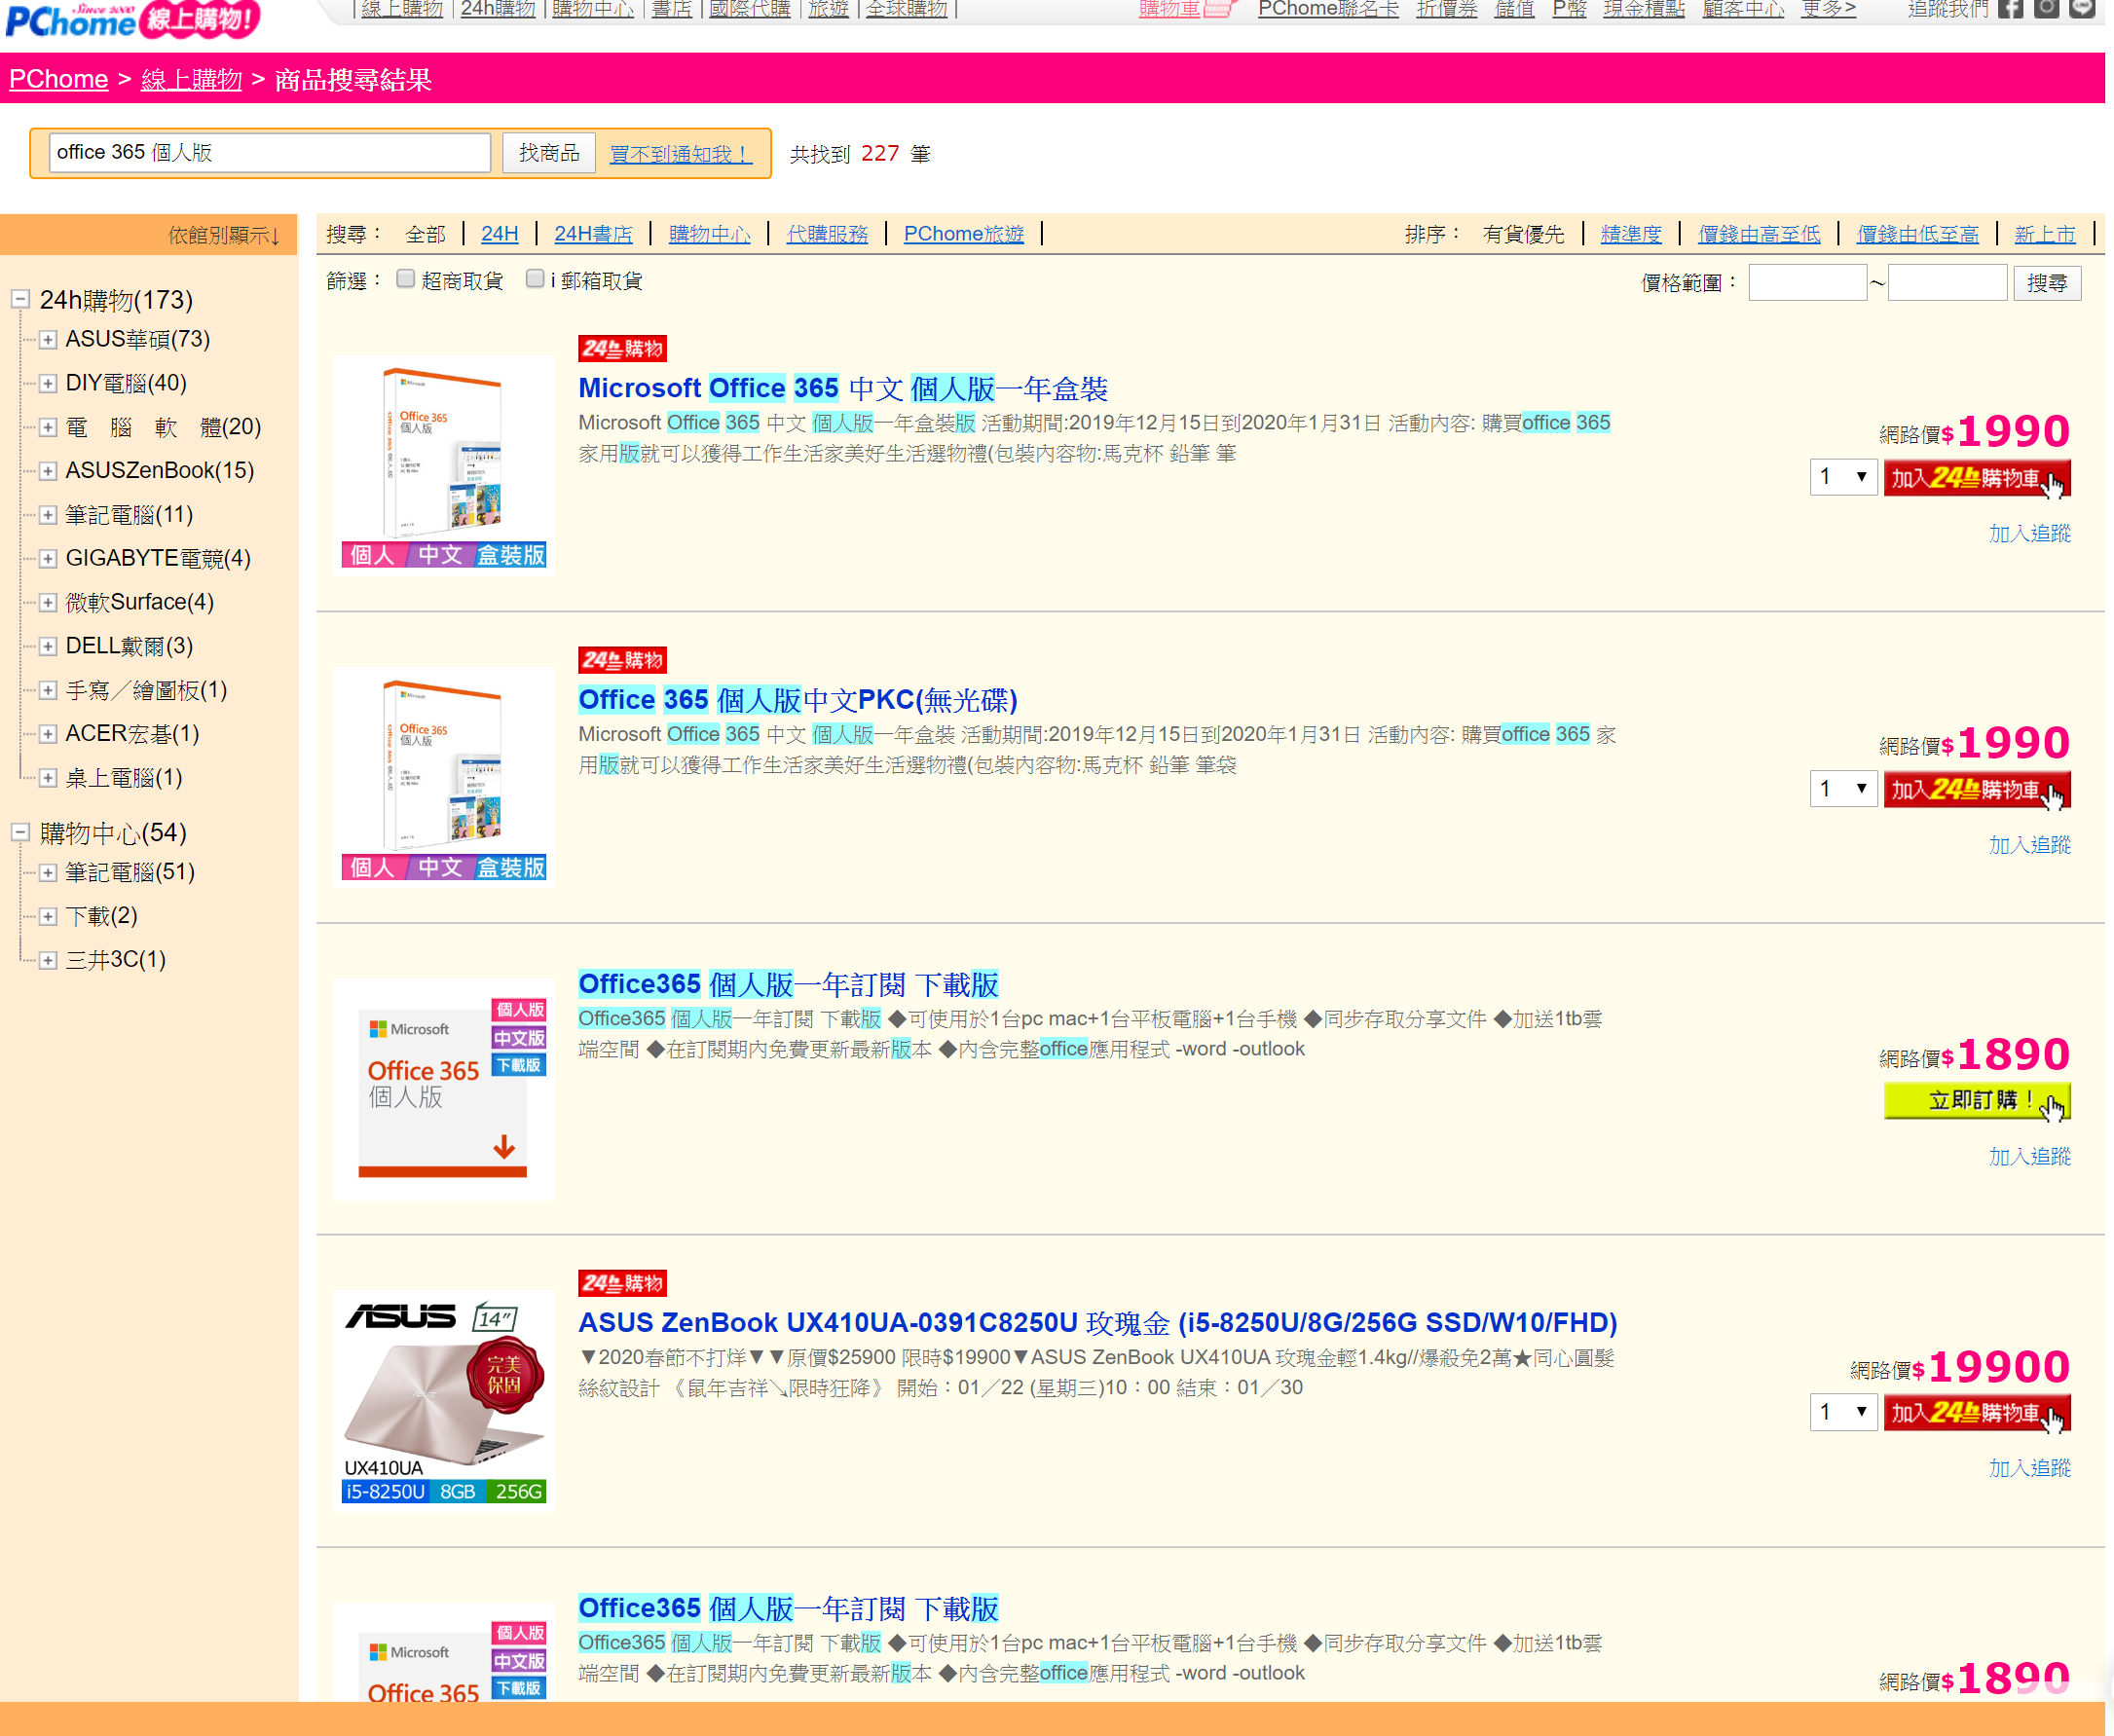Click the minimum price range field
Viewport: 2114px width, 1736px height.
click(1807, 283)
